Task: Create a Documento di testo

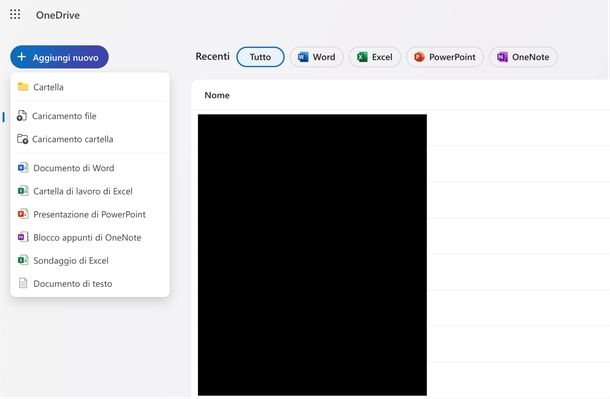Action: tap(90, 284)
